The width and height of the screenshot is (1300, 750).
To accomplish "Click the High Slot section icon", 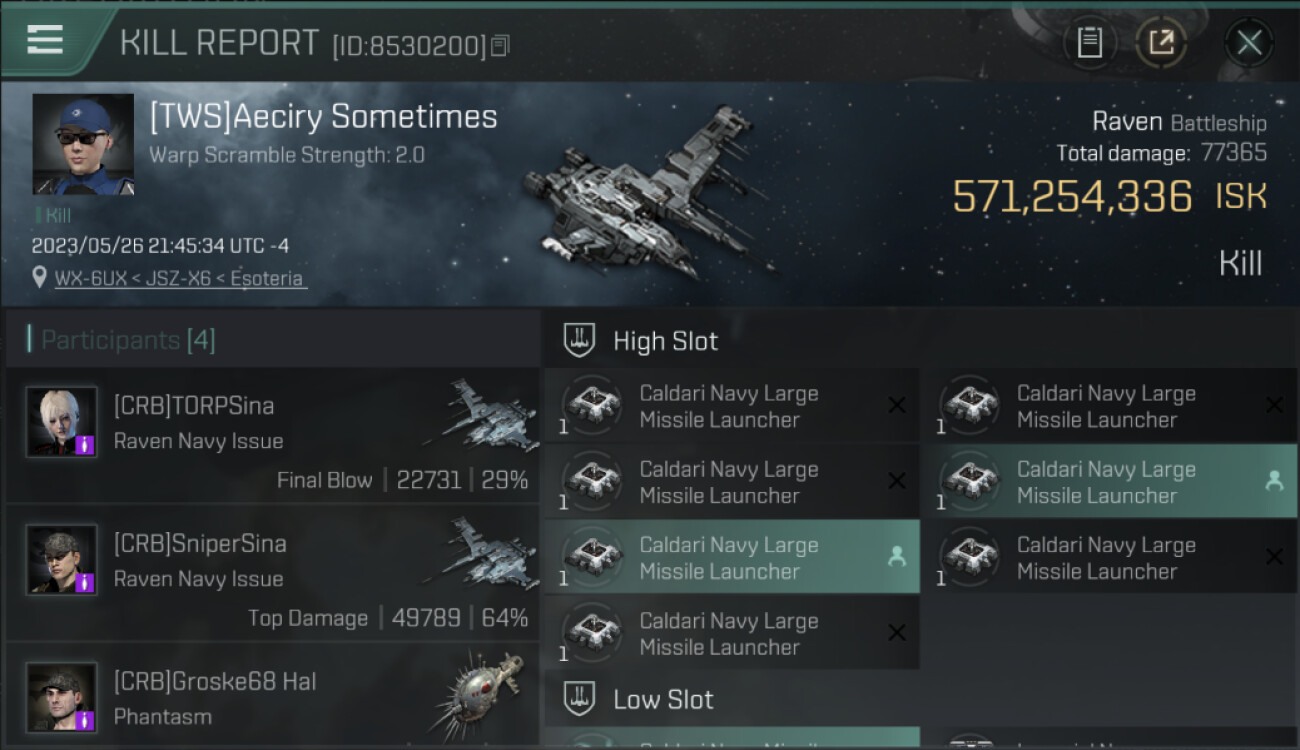I will [580, 341].
